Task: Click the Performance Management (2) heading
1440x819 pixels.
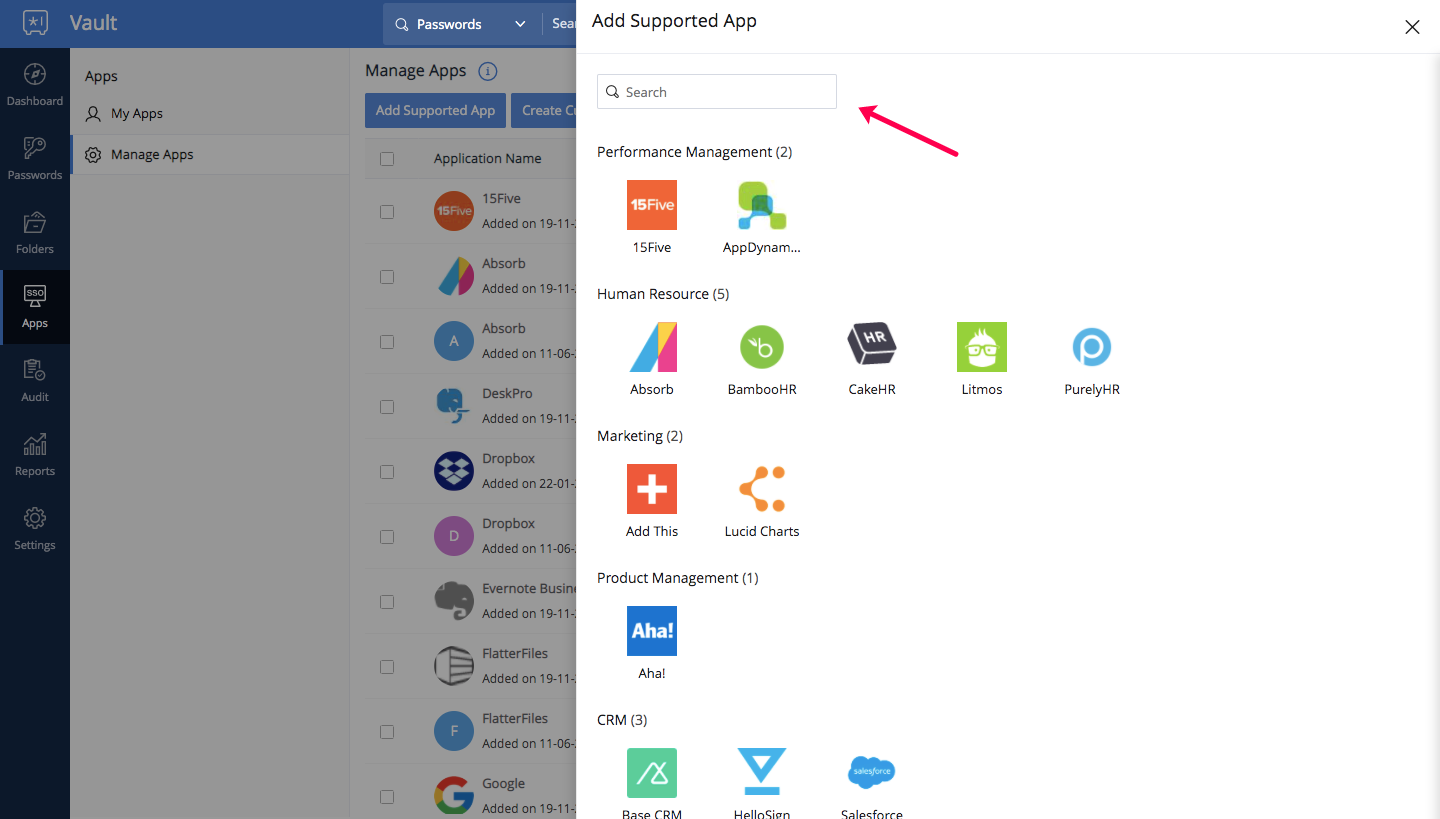Action: click(x=695, y=152)
